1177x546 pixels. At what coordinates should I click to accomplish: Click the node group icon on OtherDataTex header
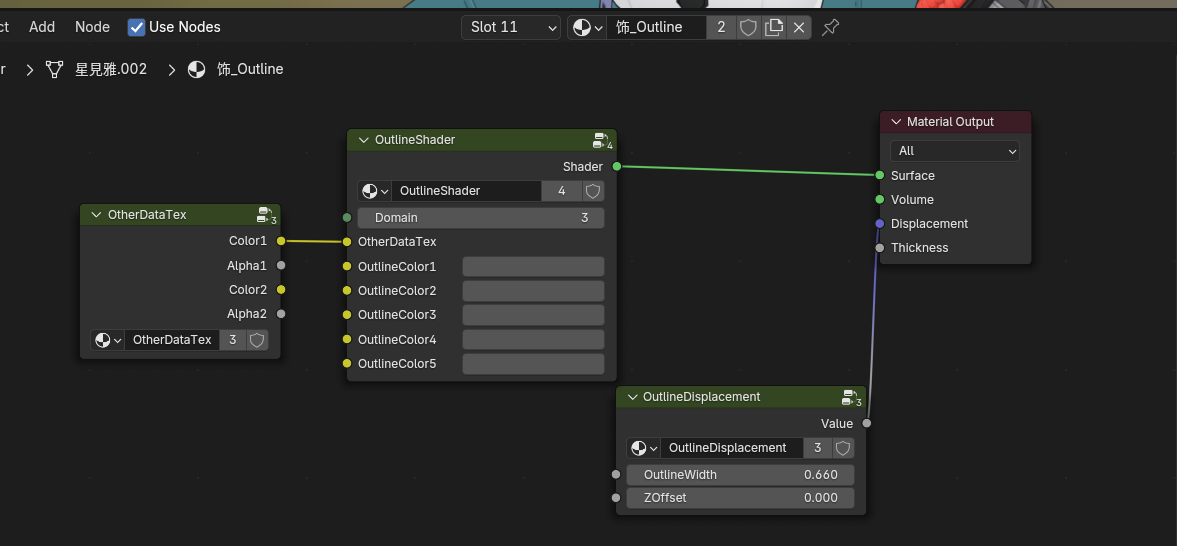click(x=265, y=214)
